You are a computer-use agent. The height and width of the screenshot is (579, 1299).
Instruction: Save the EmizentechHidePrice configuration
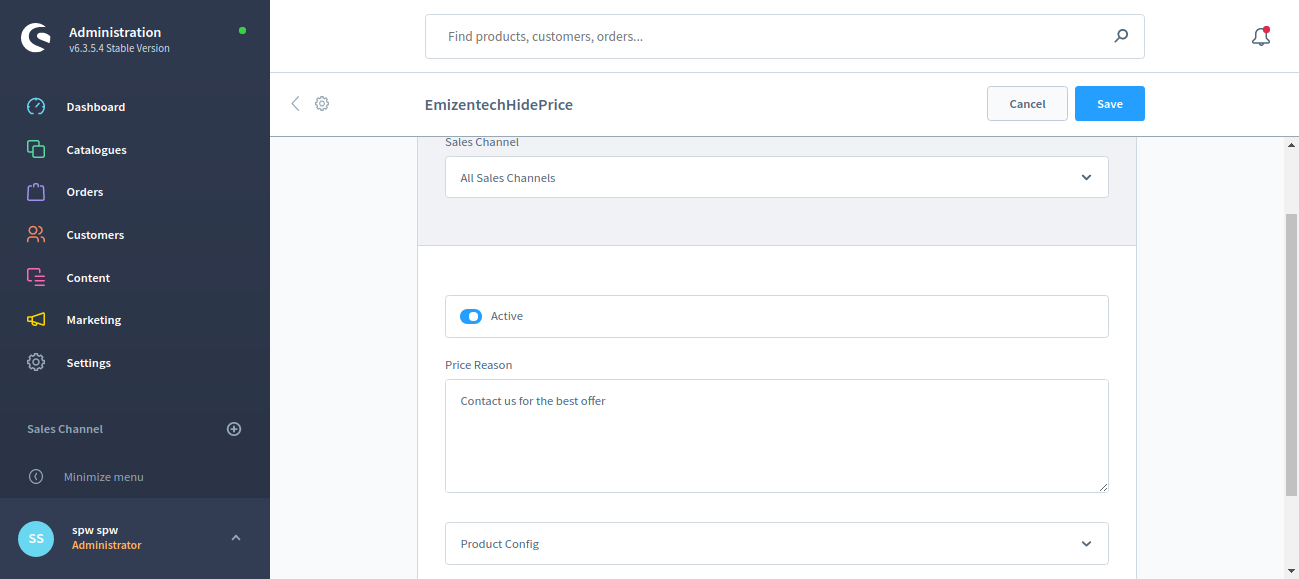click(1109, 103)
